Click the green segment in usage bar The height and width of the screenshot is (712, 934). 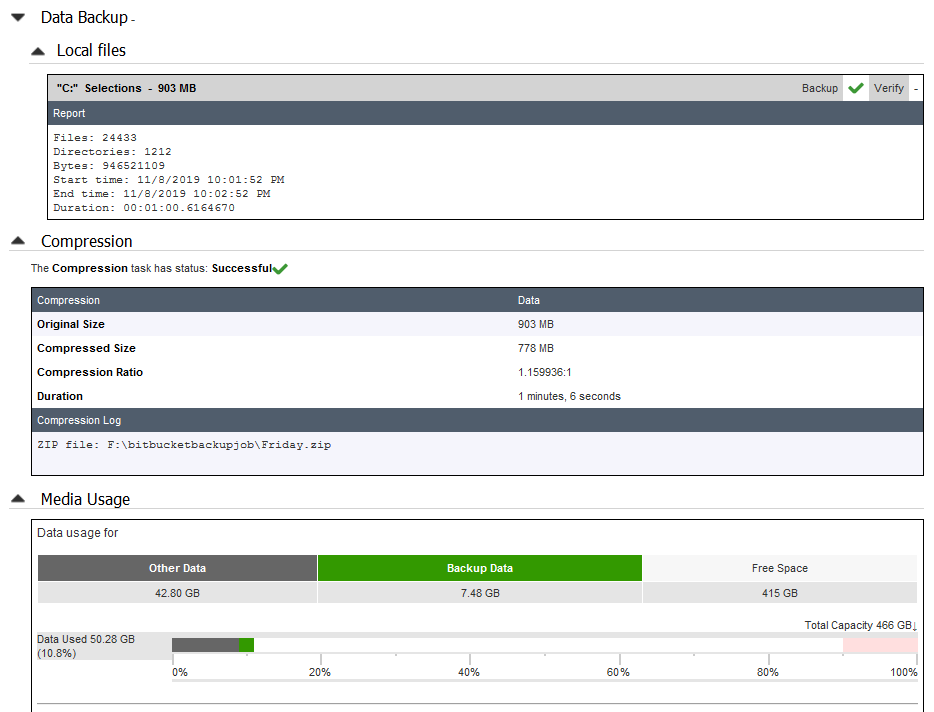(247, 645)
